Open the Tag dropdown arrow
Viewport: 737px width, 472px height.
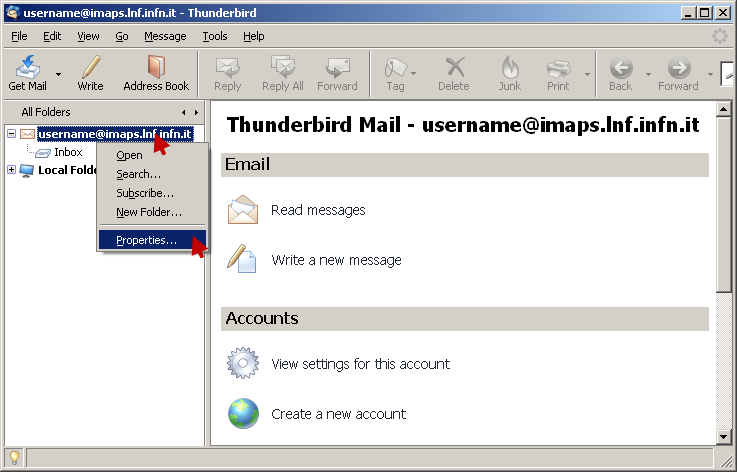coord(414,74)
